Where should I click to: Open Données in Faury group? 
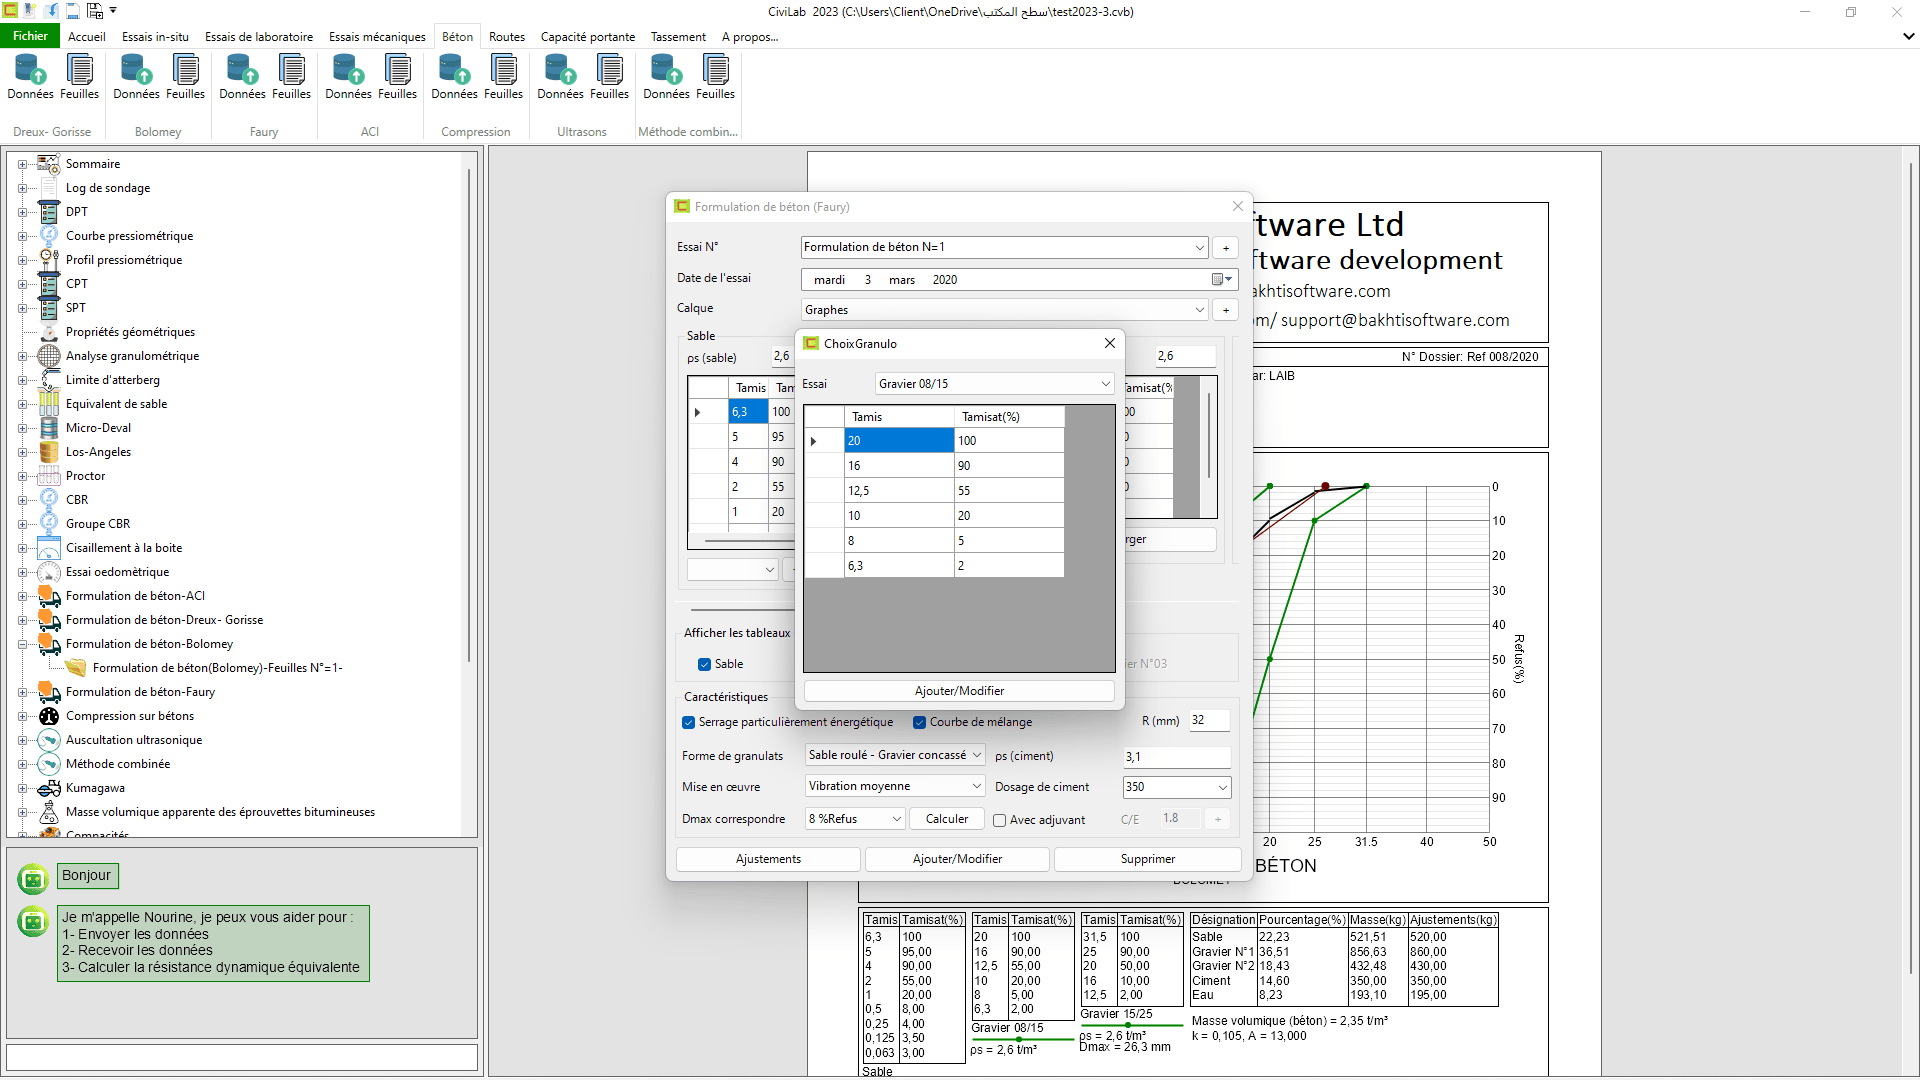click(x=242, y=78)
